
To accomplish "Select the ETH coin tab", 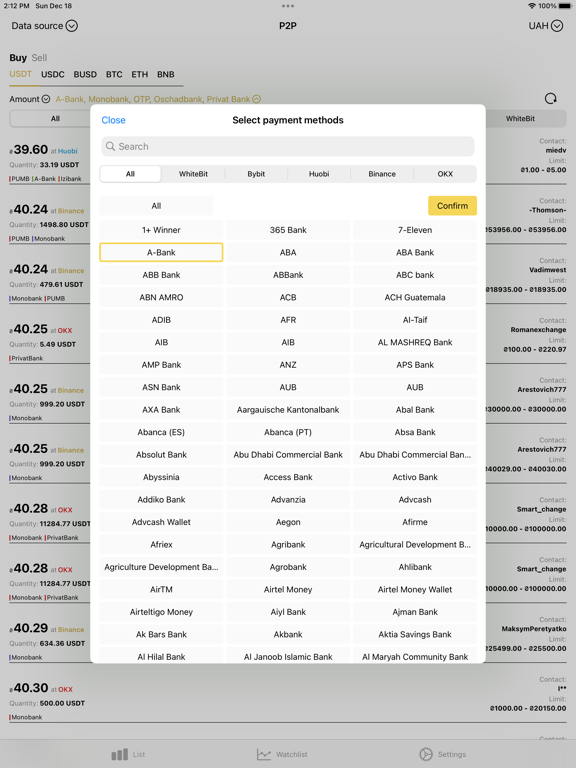I will [140, 74].
